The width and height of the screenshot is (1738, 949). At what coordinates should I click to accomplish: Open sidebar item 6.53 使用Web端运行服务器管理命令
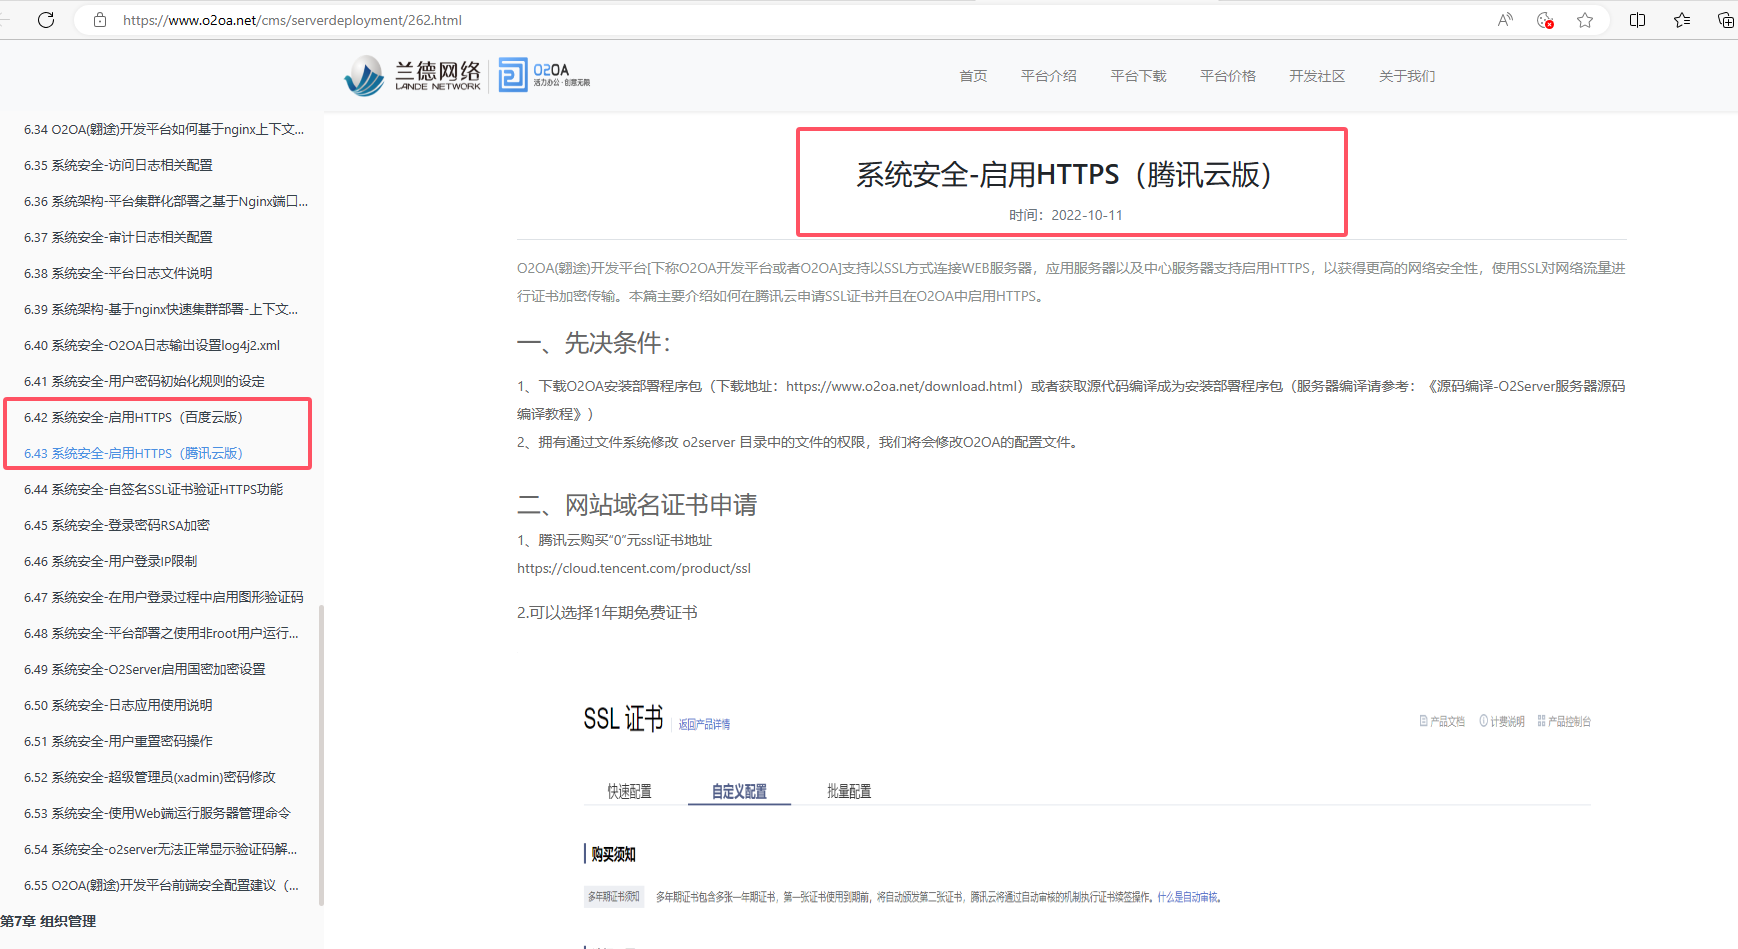157,813
